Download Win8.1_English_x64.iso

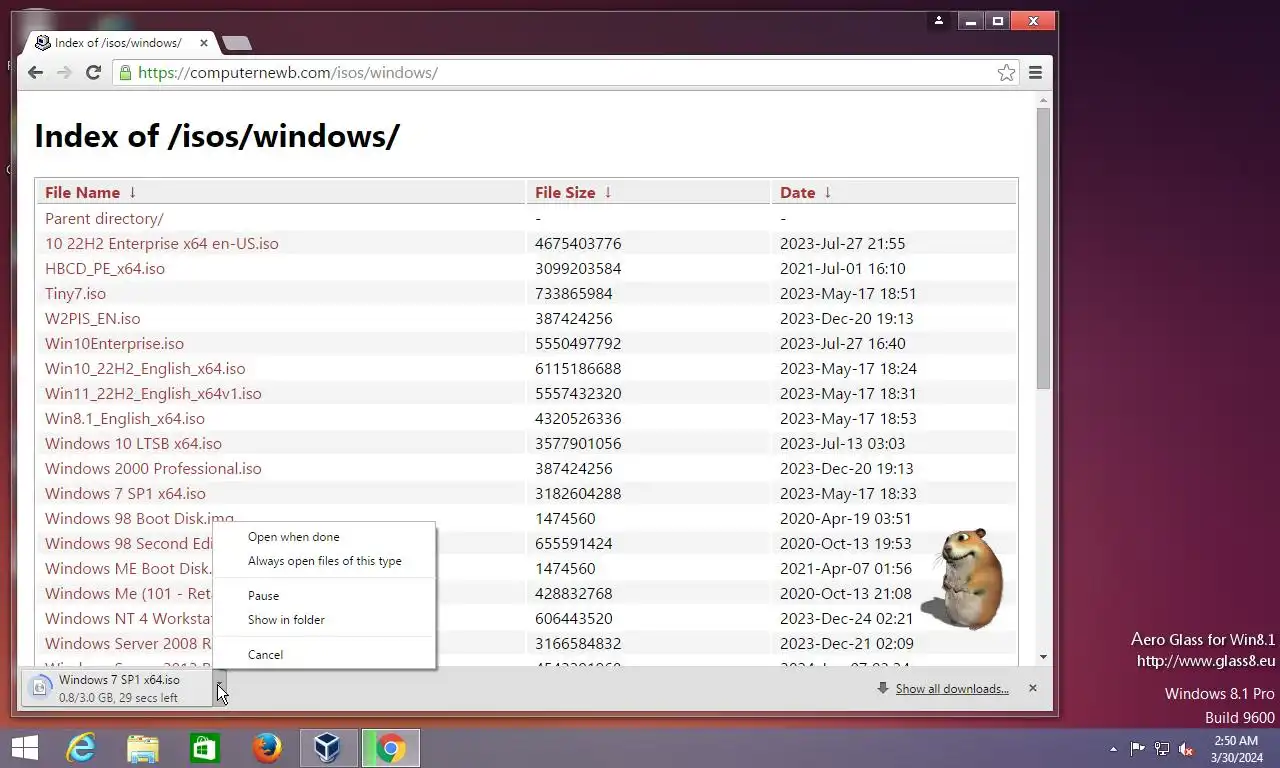click(x=125, y=418)
